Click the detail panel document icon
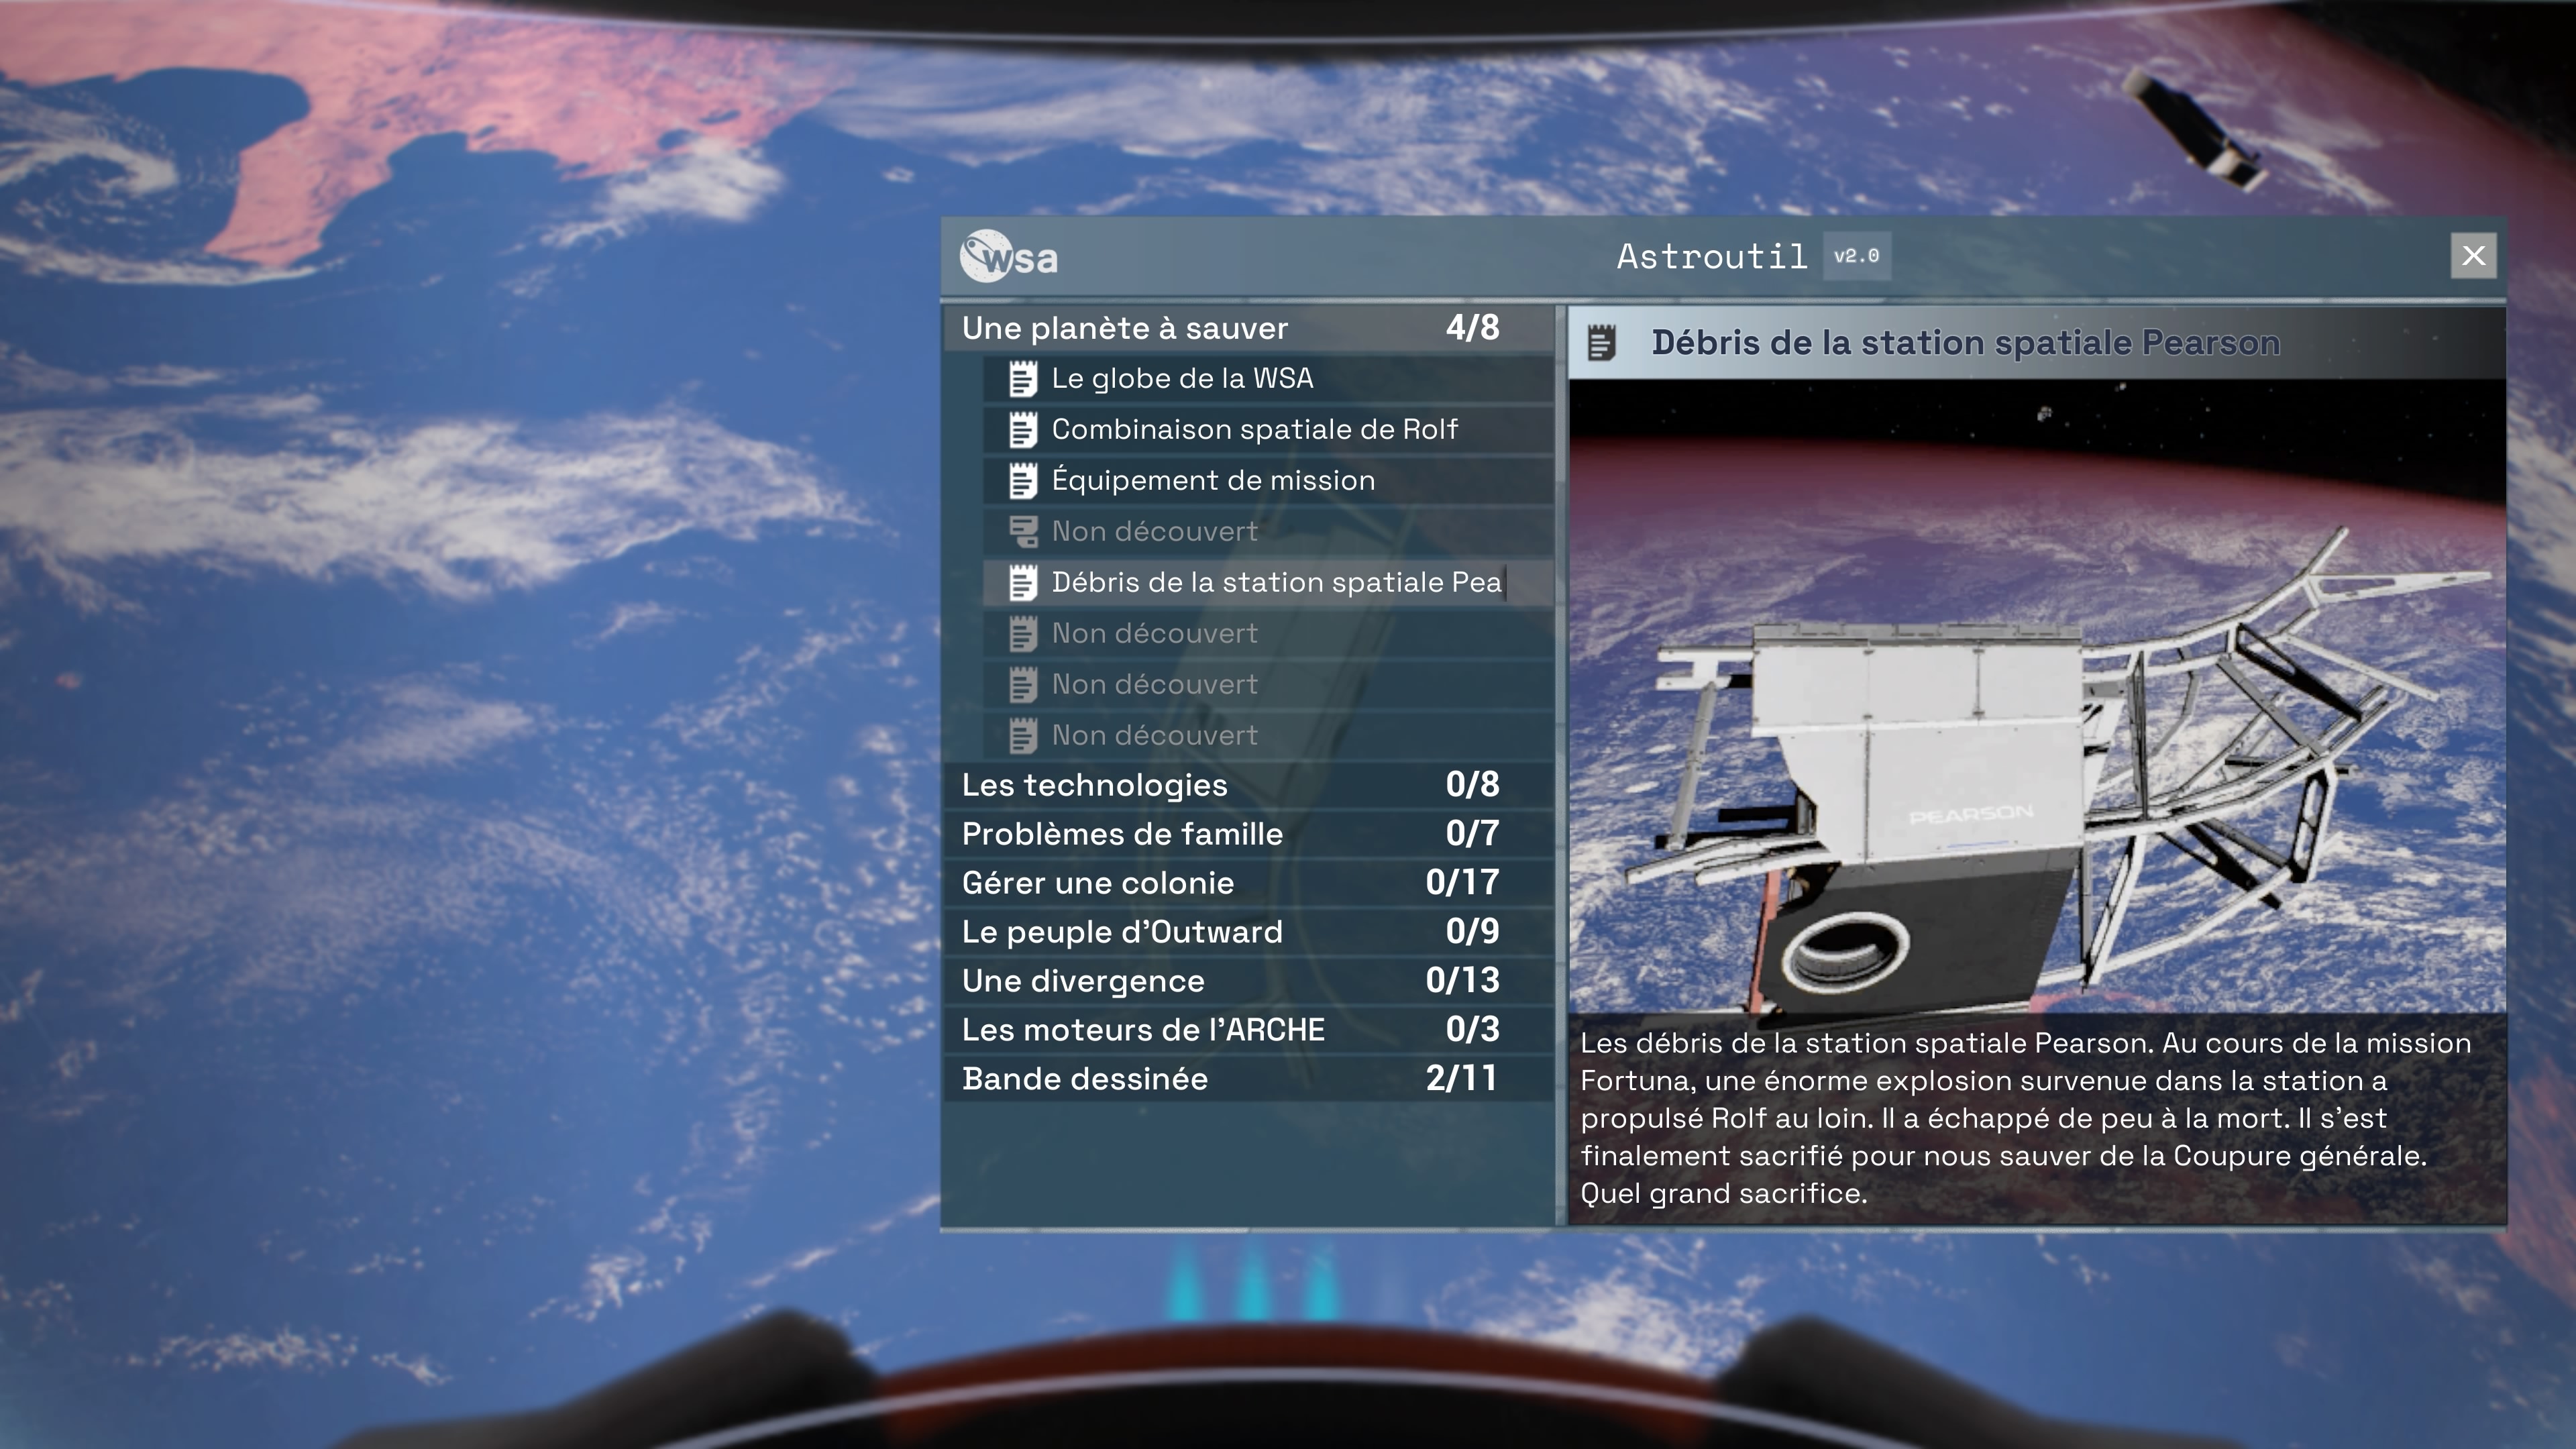Image resolution: width=2576 pixels, height=1449 pixels. tap(1601, 343)
